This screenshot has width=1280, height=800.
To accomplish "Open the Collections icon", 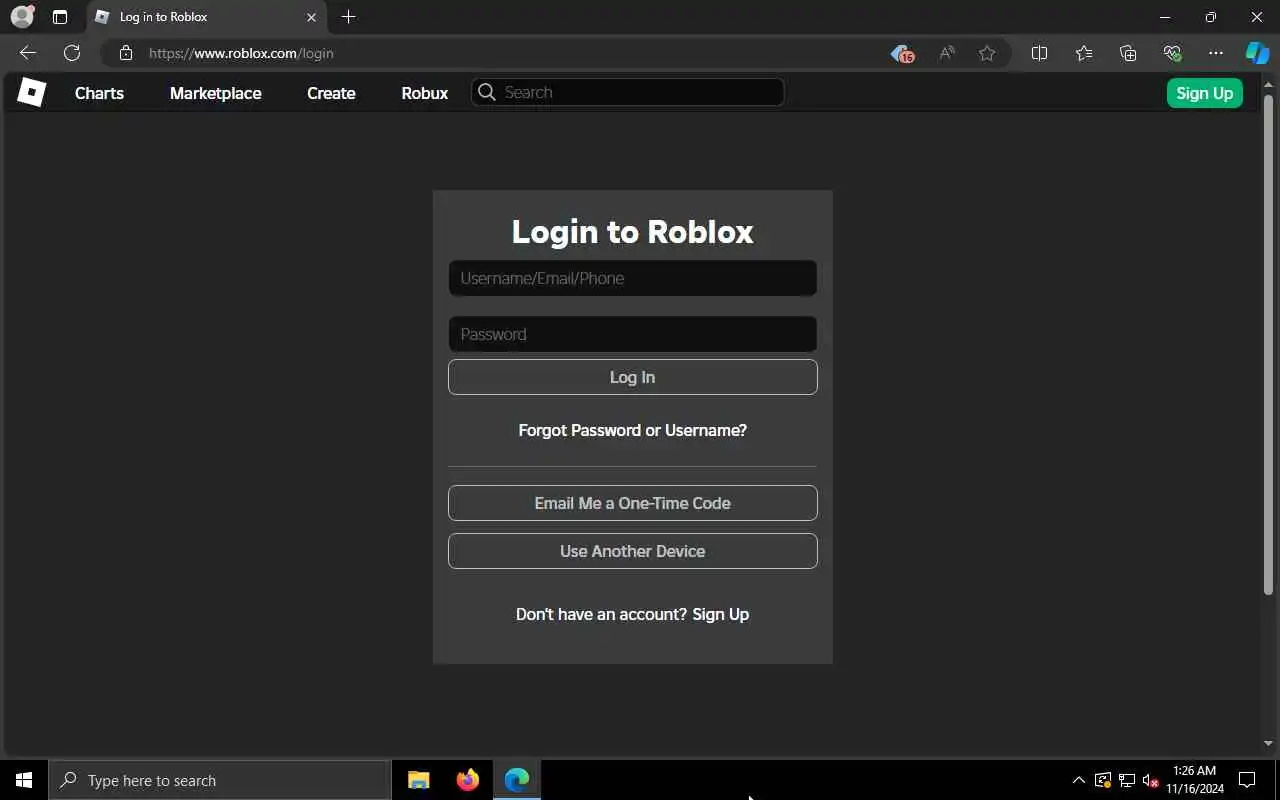I will pos(1128,53).
